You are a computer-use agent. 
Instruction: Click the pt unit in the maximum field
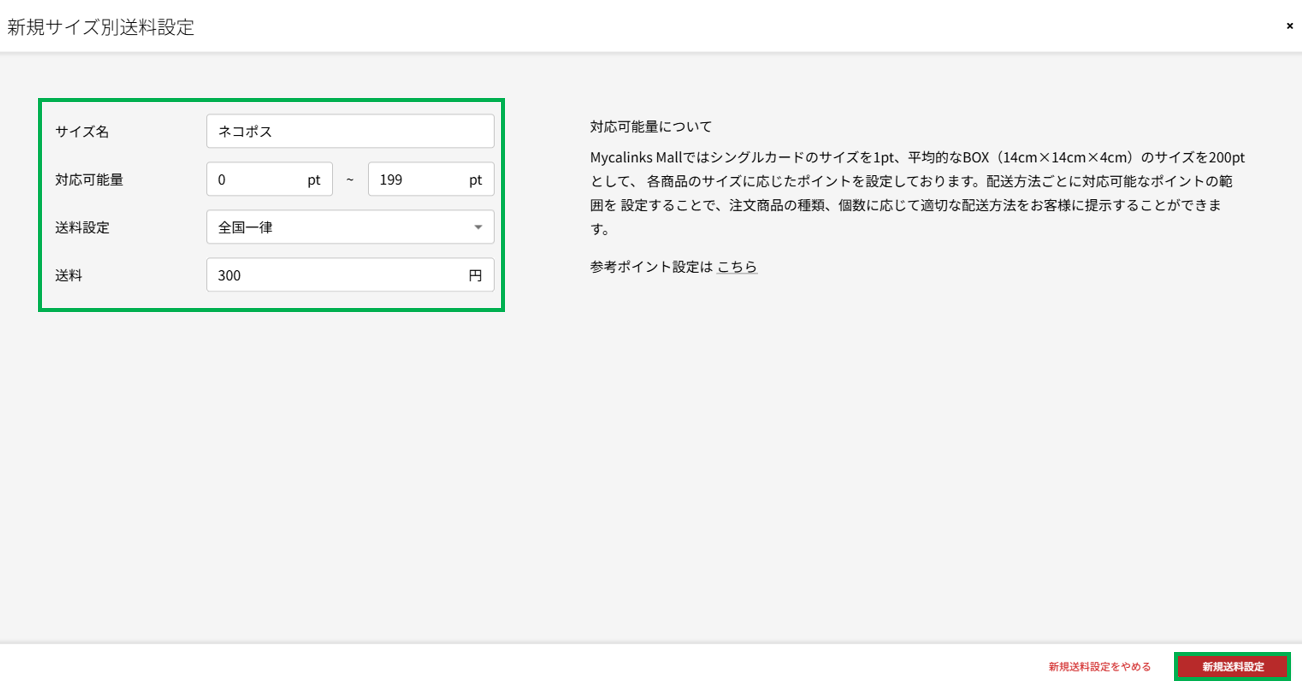pos(476,180)
